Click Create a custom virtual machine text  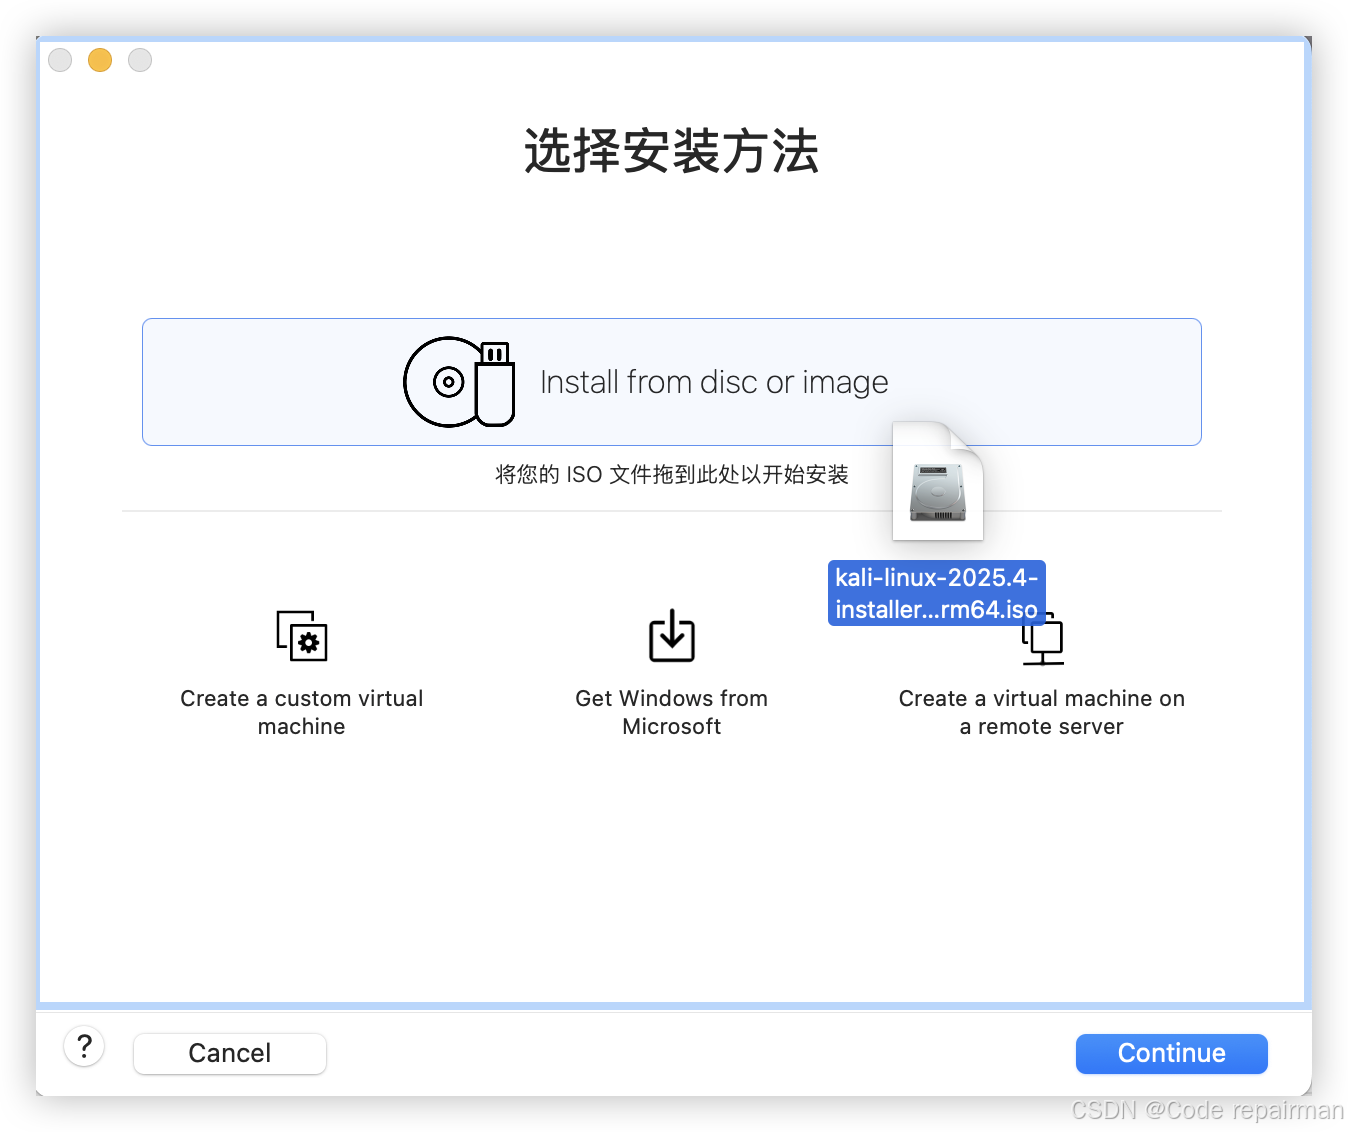click(x=301, y=712)
